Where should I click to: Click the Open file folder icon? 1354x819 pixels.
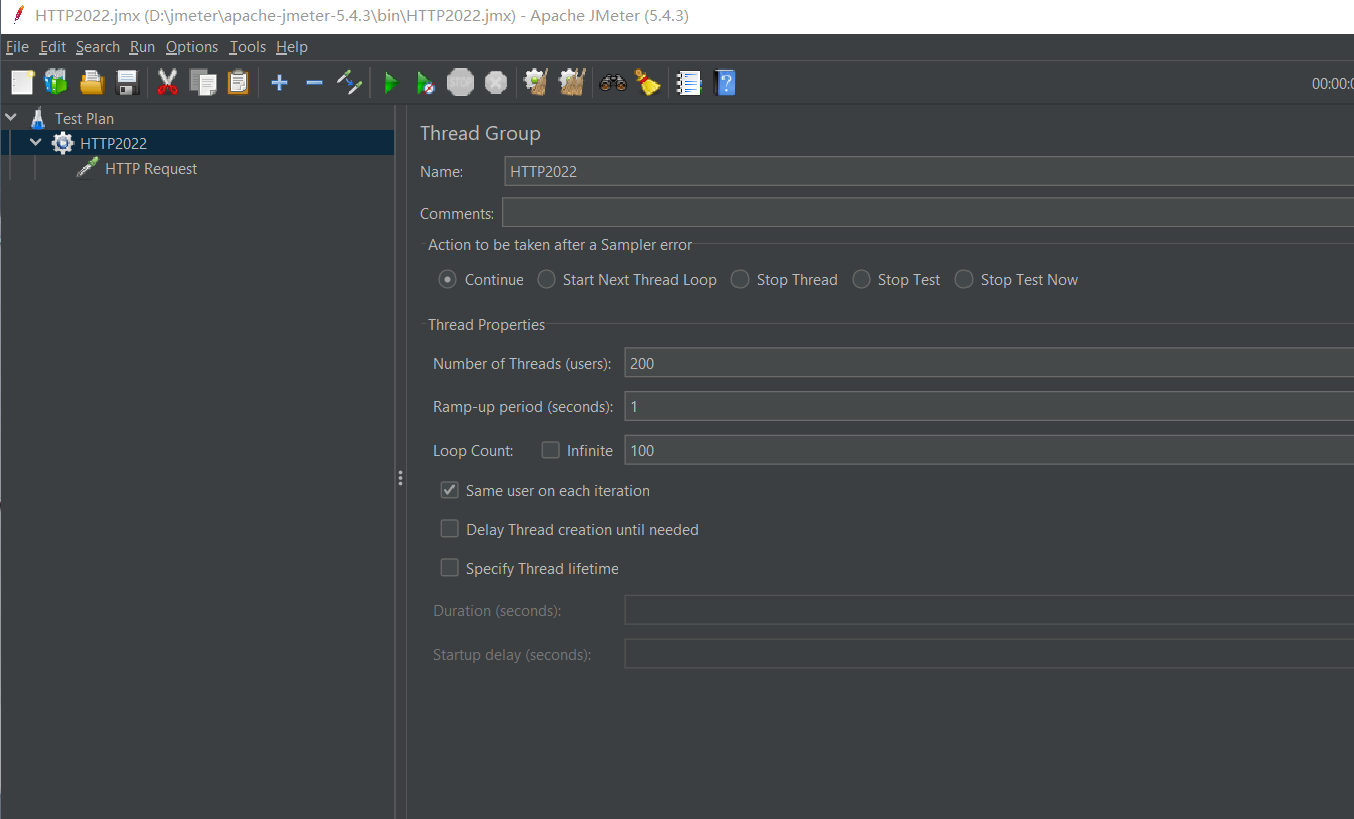click(x=92, y=82)
